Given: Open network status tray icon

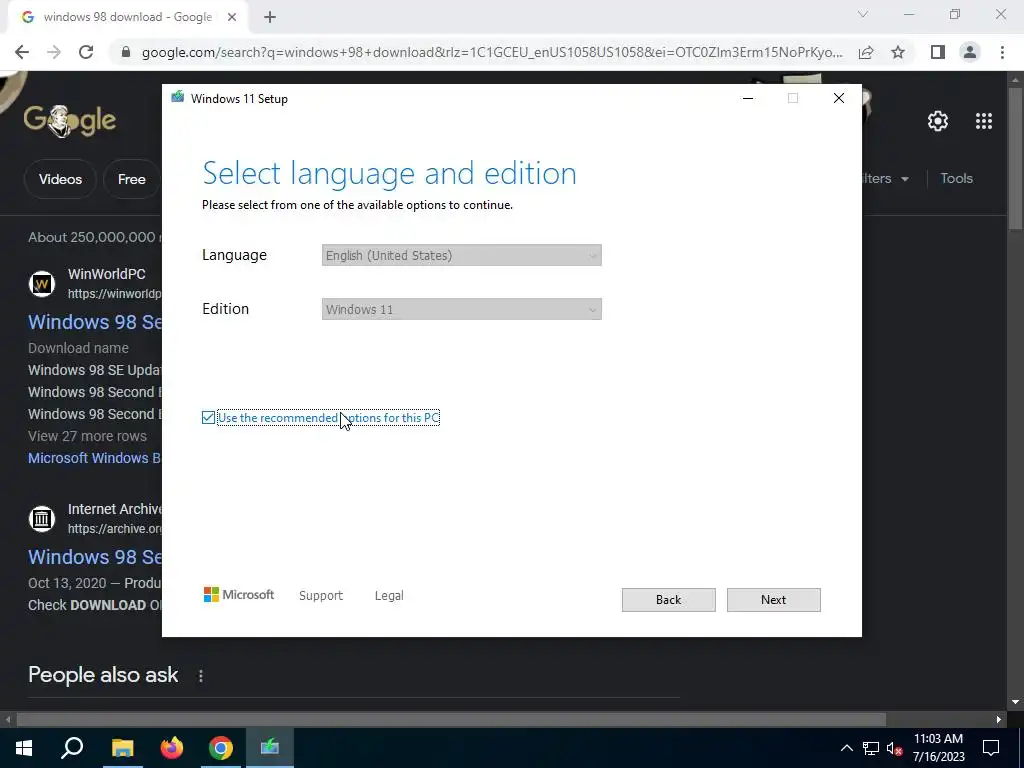Looking at the screenshot, I should (871, 748).
